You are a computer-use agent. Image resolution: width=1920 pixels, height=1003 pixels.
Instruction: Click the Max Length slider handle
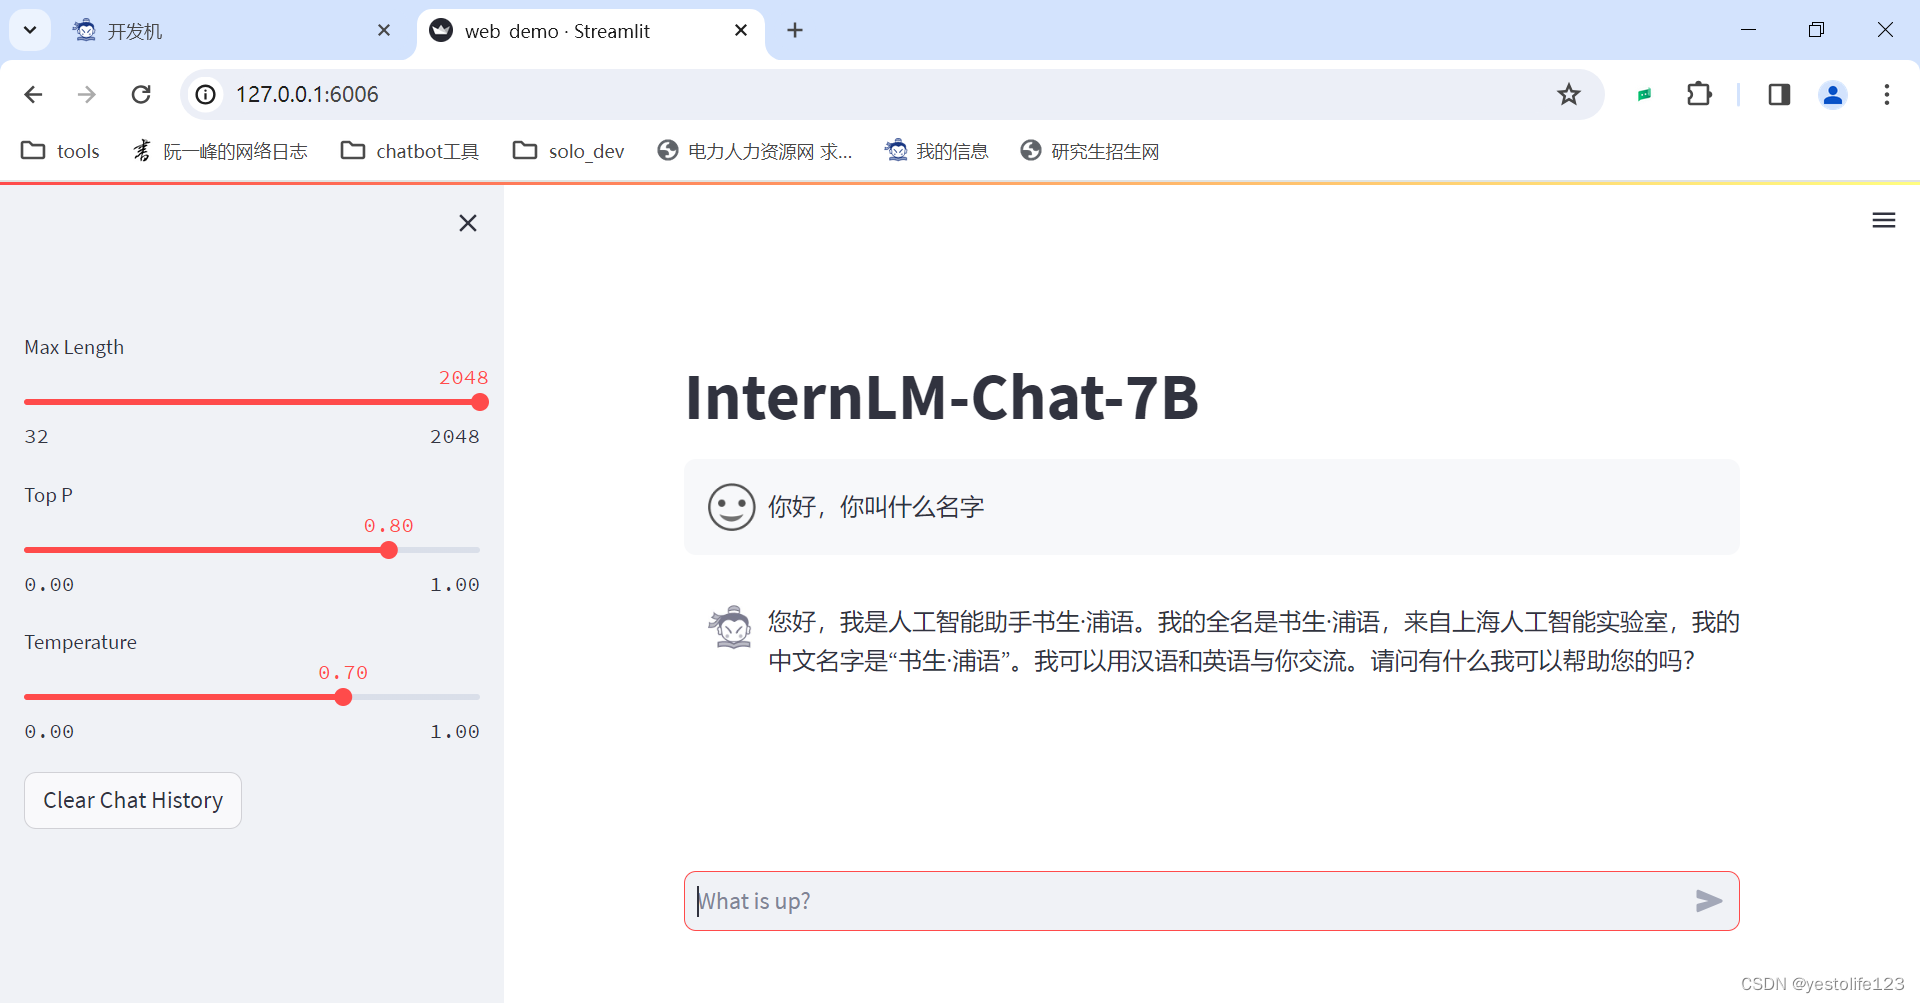pos(480,402)
